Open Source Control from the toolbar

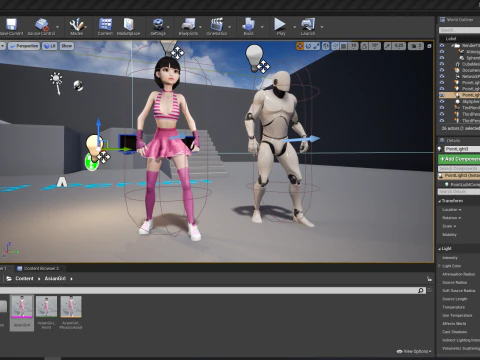41,27
